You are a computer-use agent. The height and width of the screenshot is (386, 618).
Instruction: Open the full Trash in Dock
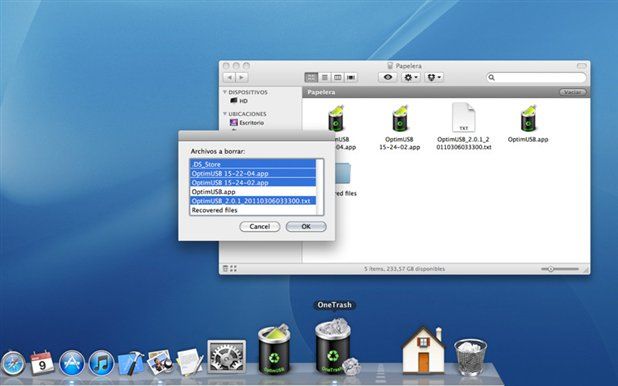(x=470, y=358)
